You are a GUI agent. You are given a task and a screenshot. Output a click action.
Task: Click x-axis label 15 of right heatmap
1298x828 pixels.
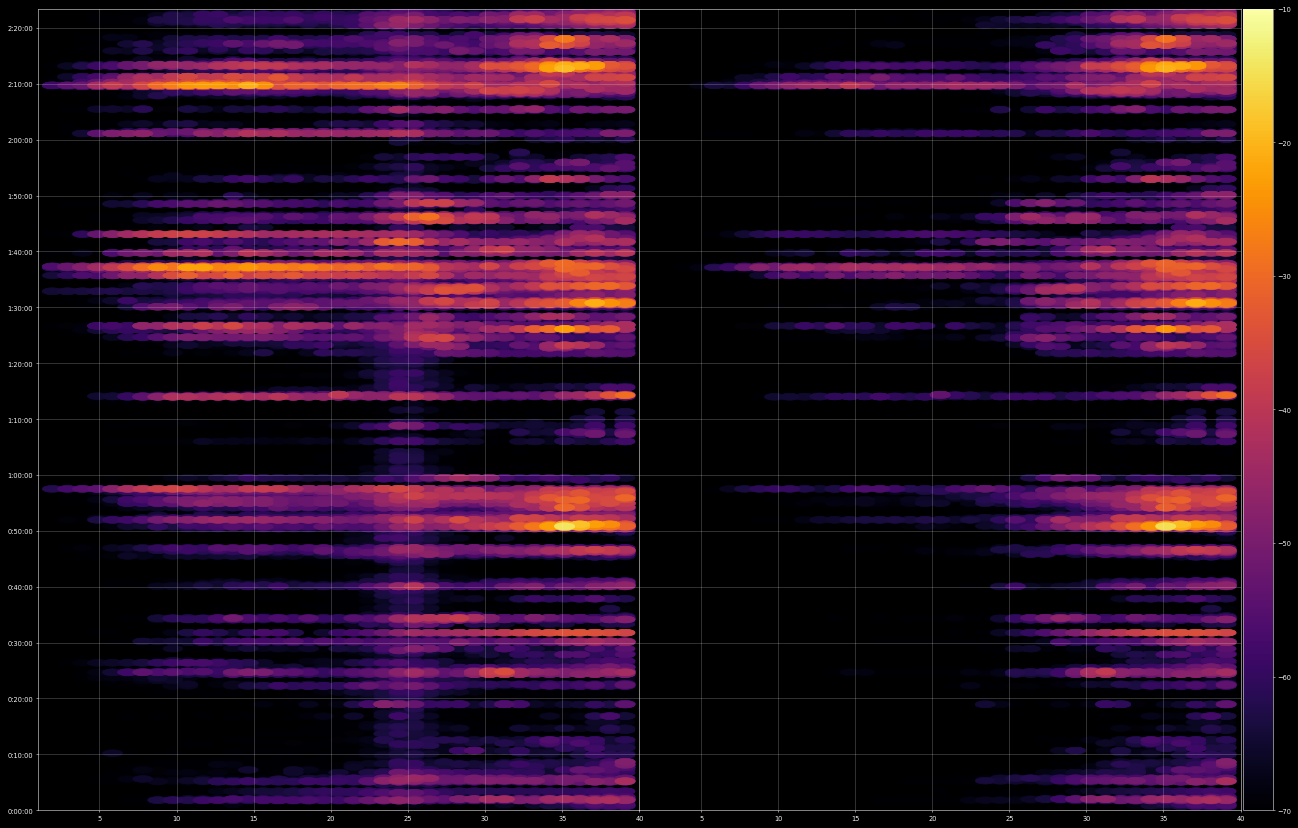(856, 819)
